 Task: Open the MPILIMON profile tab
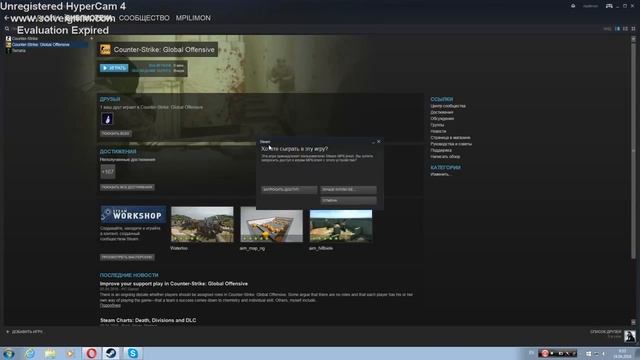[193, 18]
